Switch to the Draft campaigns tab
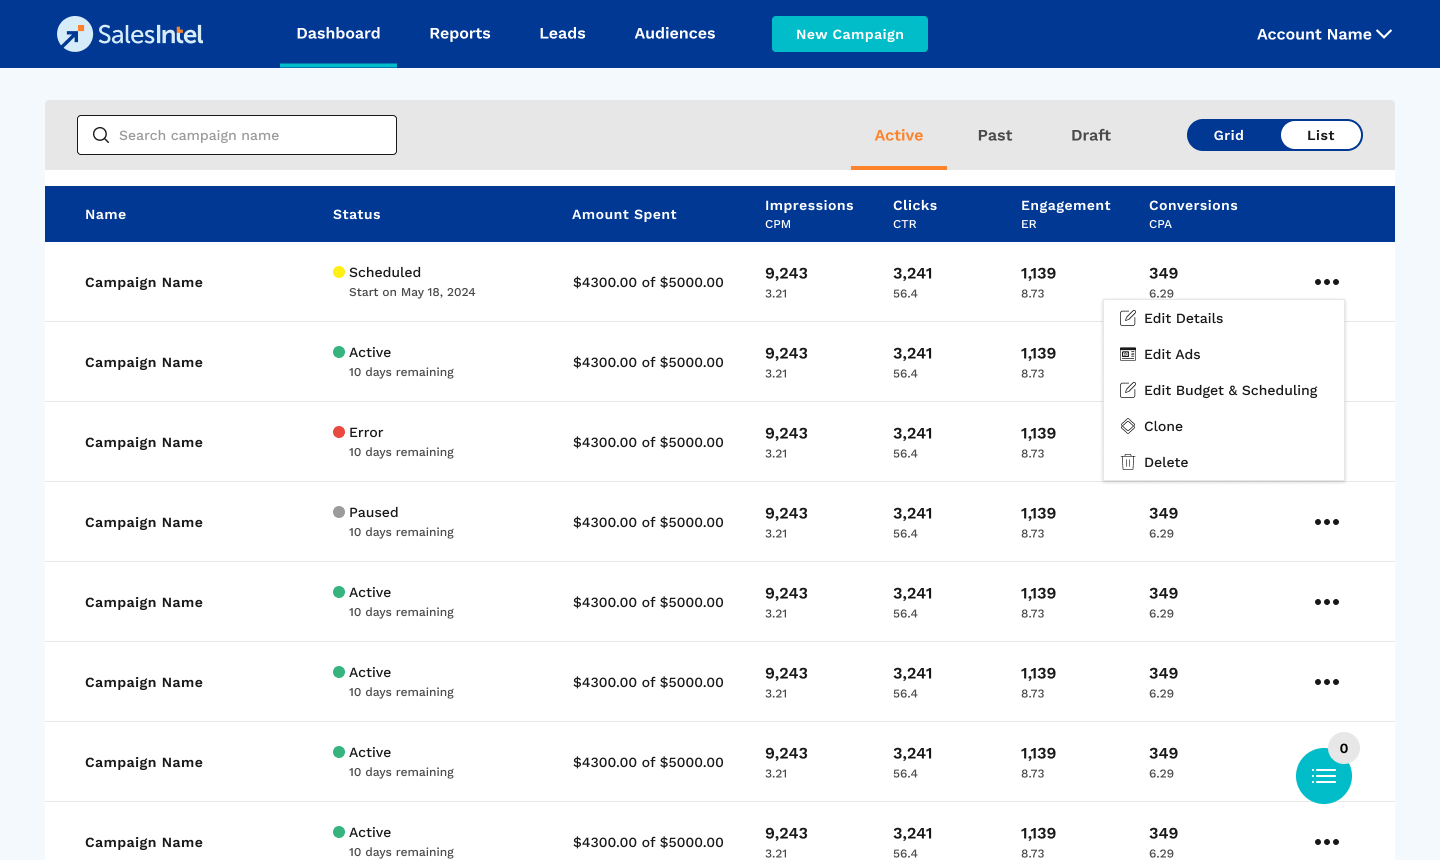 click(1090, 135)
